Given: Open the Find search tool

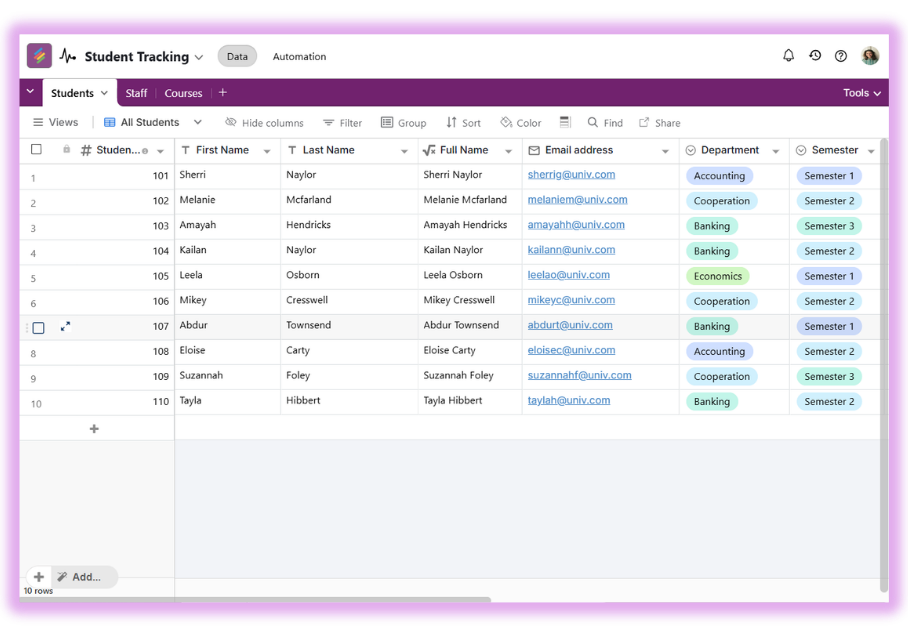Looking at the screenshot, I should tap(605, 123).
